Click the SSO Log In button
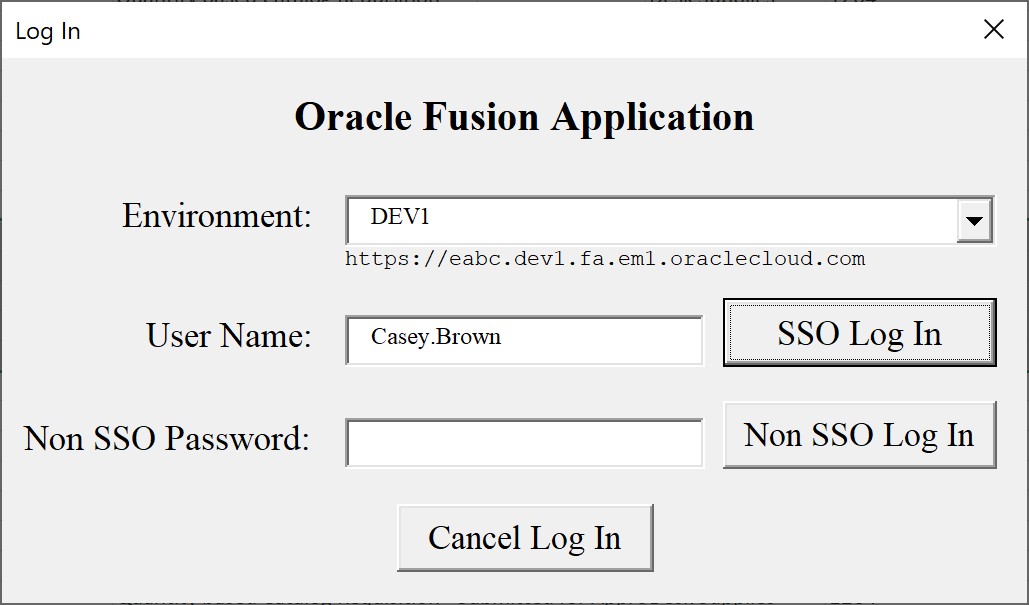The height and width of the screenshot is (605, 1029). pos(858,333)
